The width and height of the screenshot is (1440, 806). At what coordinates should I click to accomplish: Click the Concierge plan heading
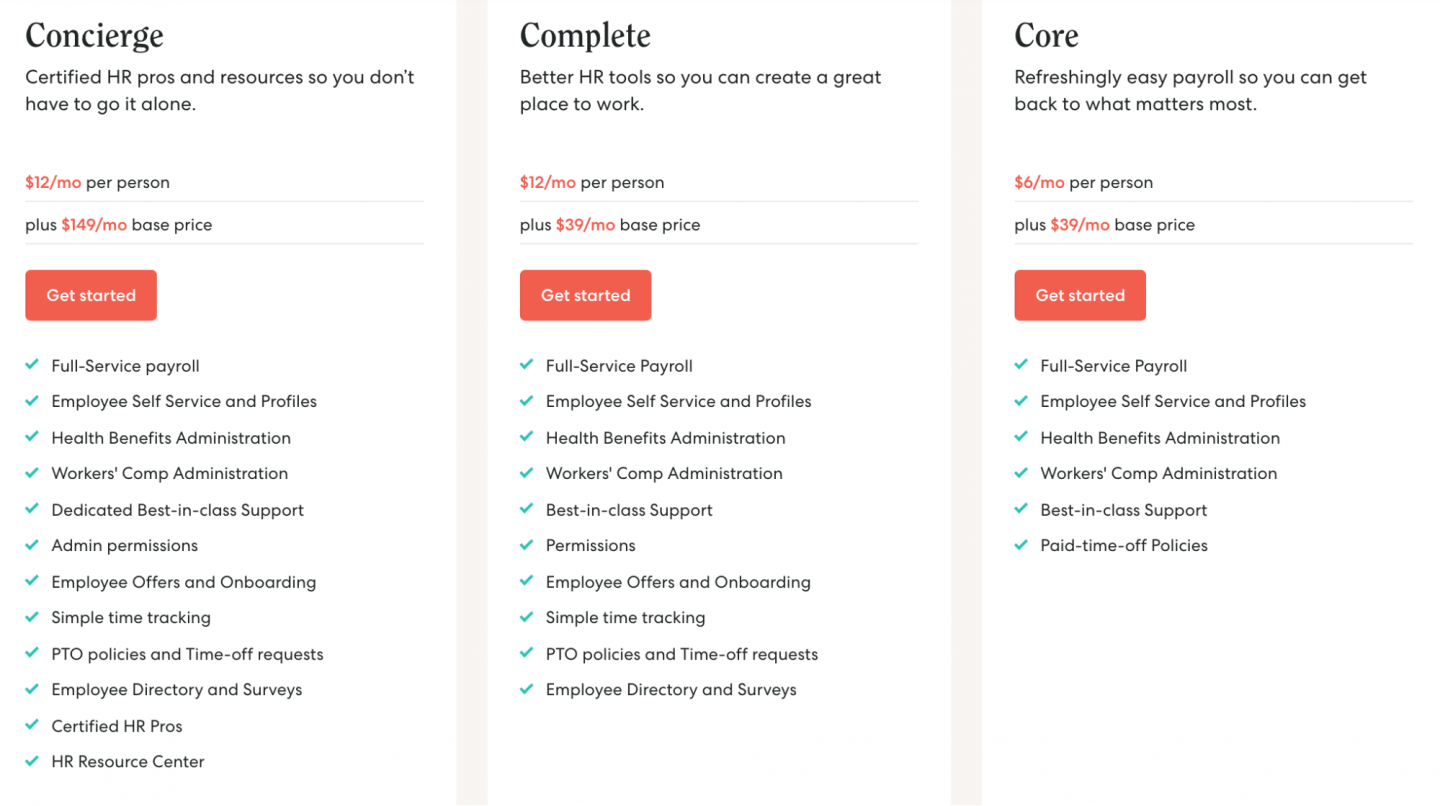pos(94,36)
